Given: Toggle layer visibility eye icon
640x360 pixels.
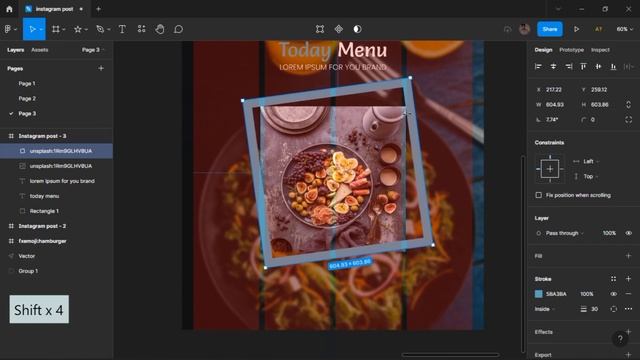Looking at the screenshot, I should tap(628, 233).
